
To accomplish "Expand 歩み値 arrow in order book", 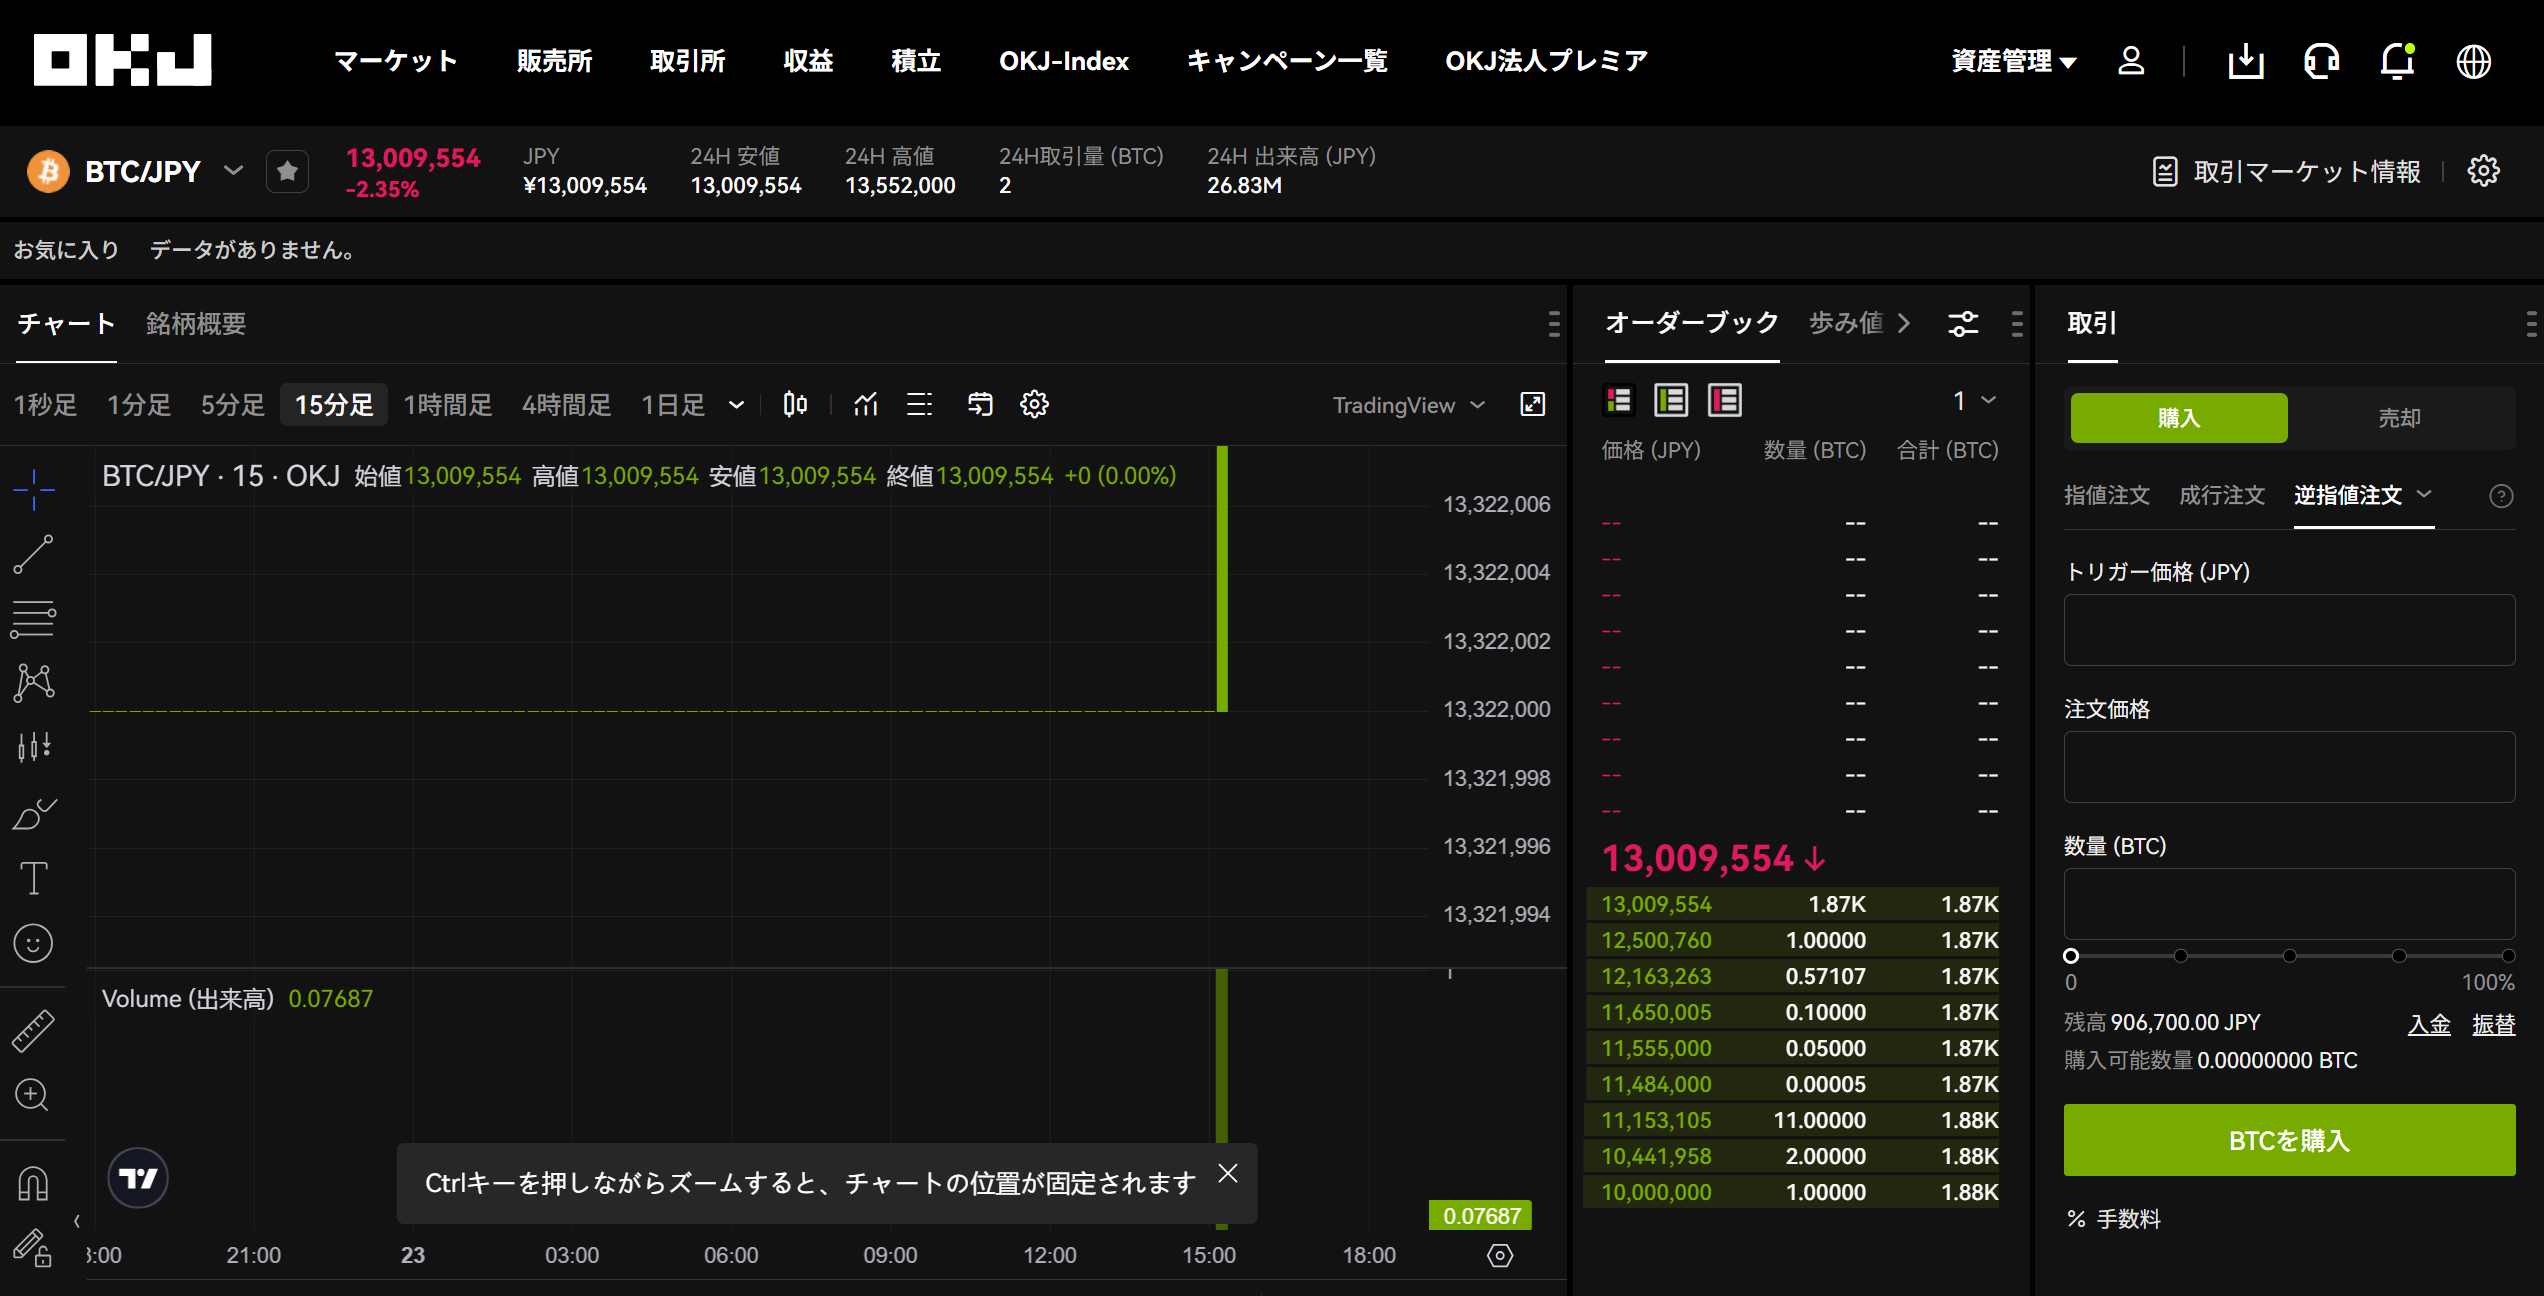I will pos(1904,323).
